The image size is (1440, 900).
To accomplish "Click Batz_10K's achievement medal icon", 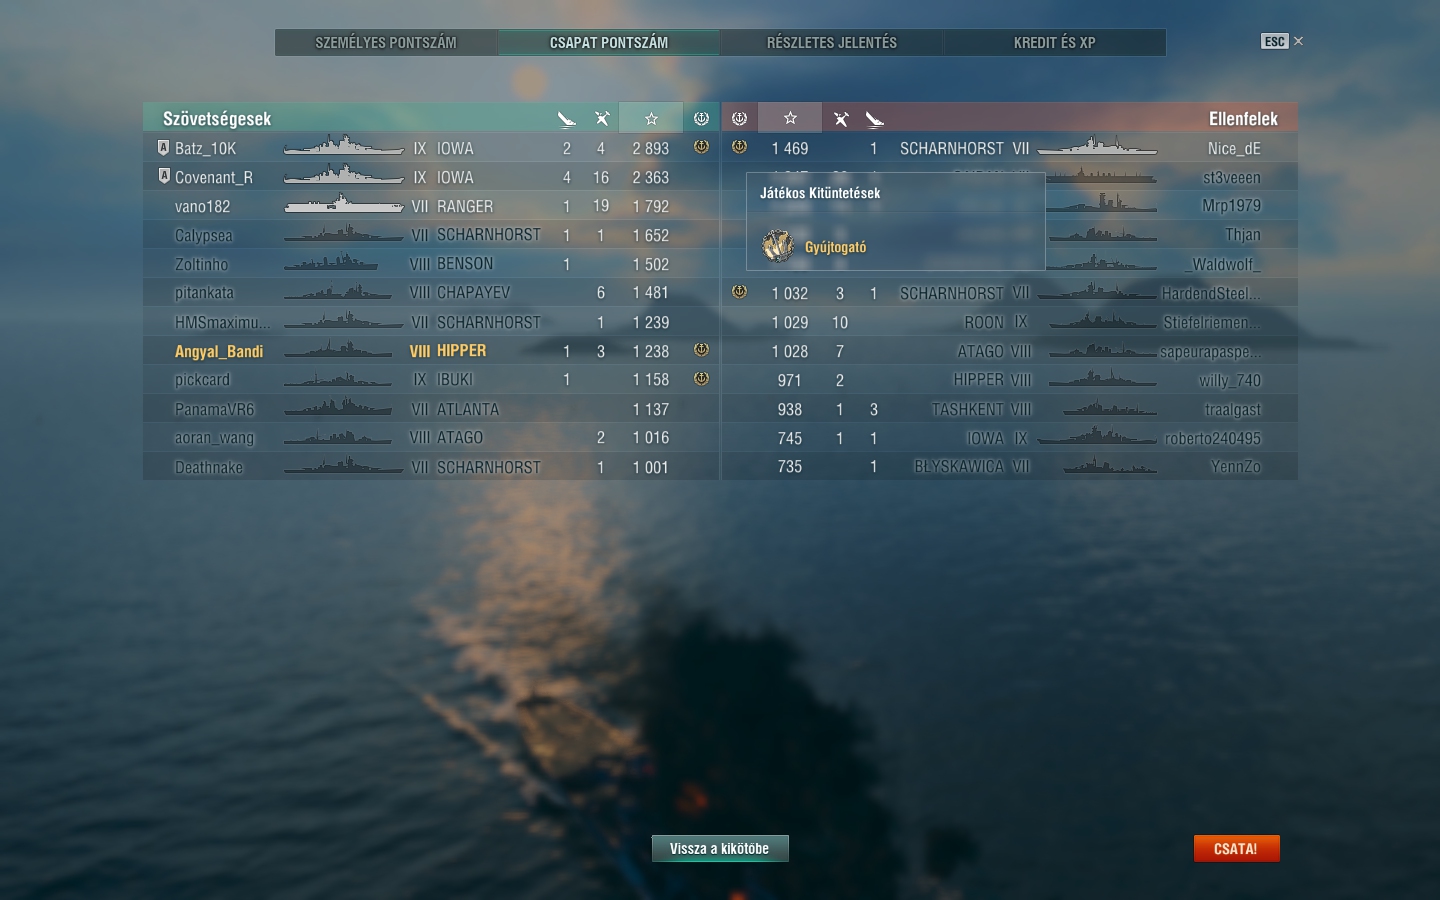I will (x=701, y=147).
